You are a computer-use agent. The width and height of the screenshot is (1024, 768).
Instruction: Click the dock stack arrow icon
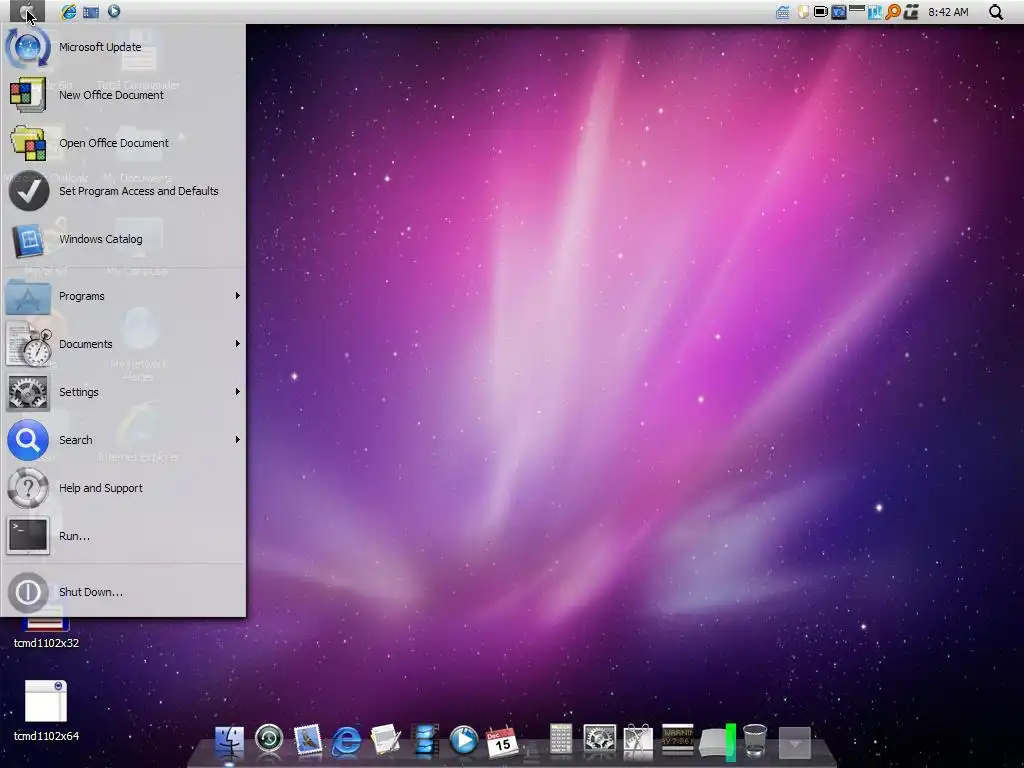[x=795, y=743]
